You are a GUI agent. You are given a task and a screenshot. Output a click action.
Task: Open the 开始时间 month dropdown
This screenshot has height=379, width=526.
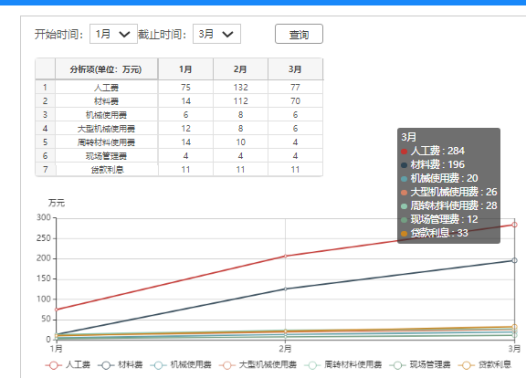pyautogui.click(x=113, y=34)
